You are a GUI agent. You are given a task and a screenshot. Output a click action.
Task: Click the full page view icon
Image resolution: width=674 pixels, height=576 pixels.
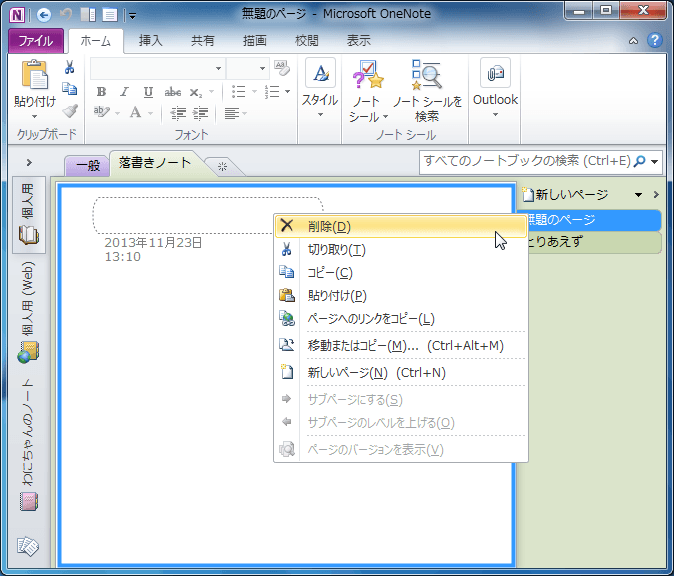(x=110, y=15)
